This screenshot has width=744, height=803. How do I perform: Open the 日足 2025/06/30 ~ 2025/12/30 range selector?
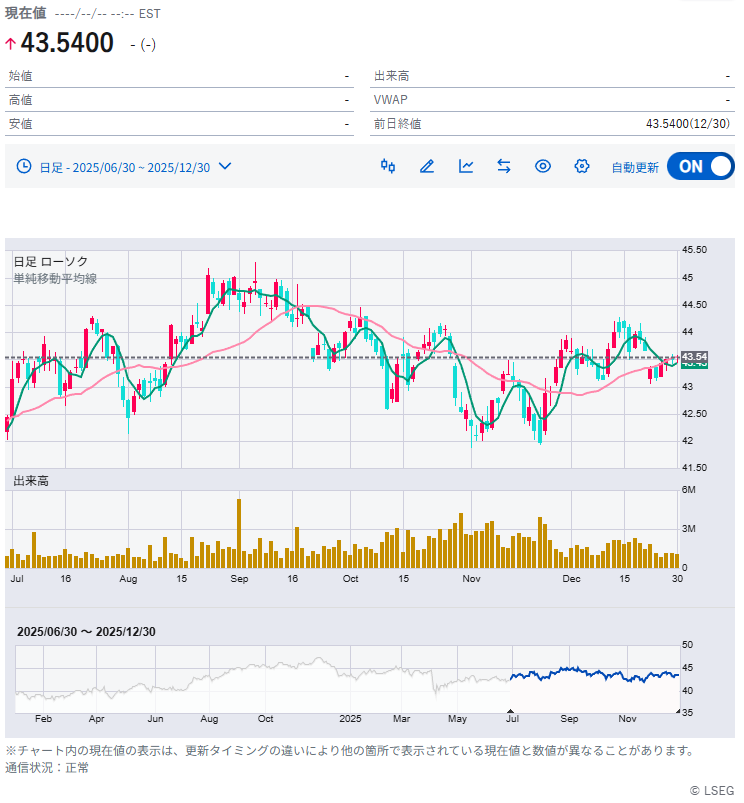pos(124,167)
